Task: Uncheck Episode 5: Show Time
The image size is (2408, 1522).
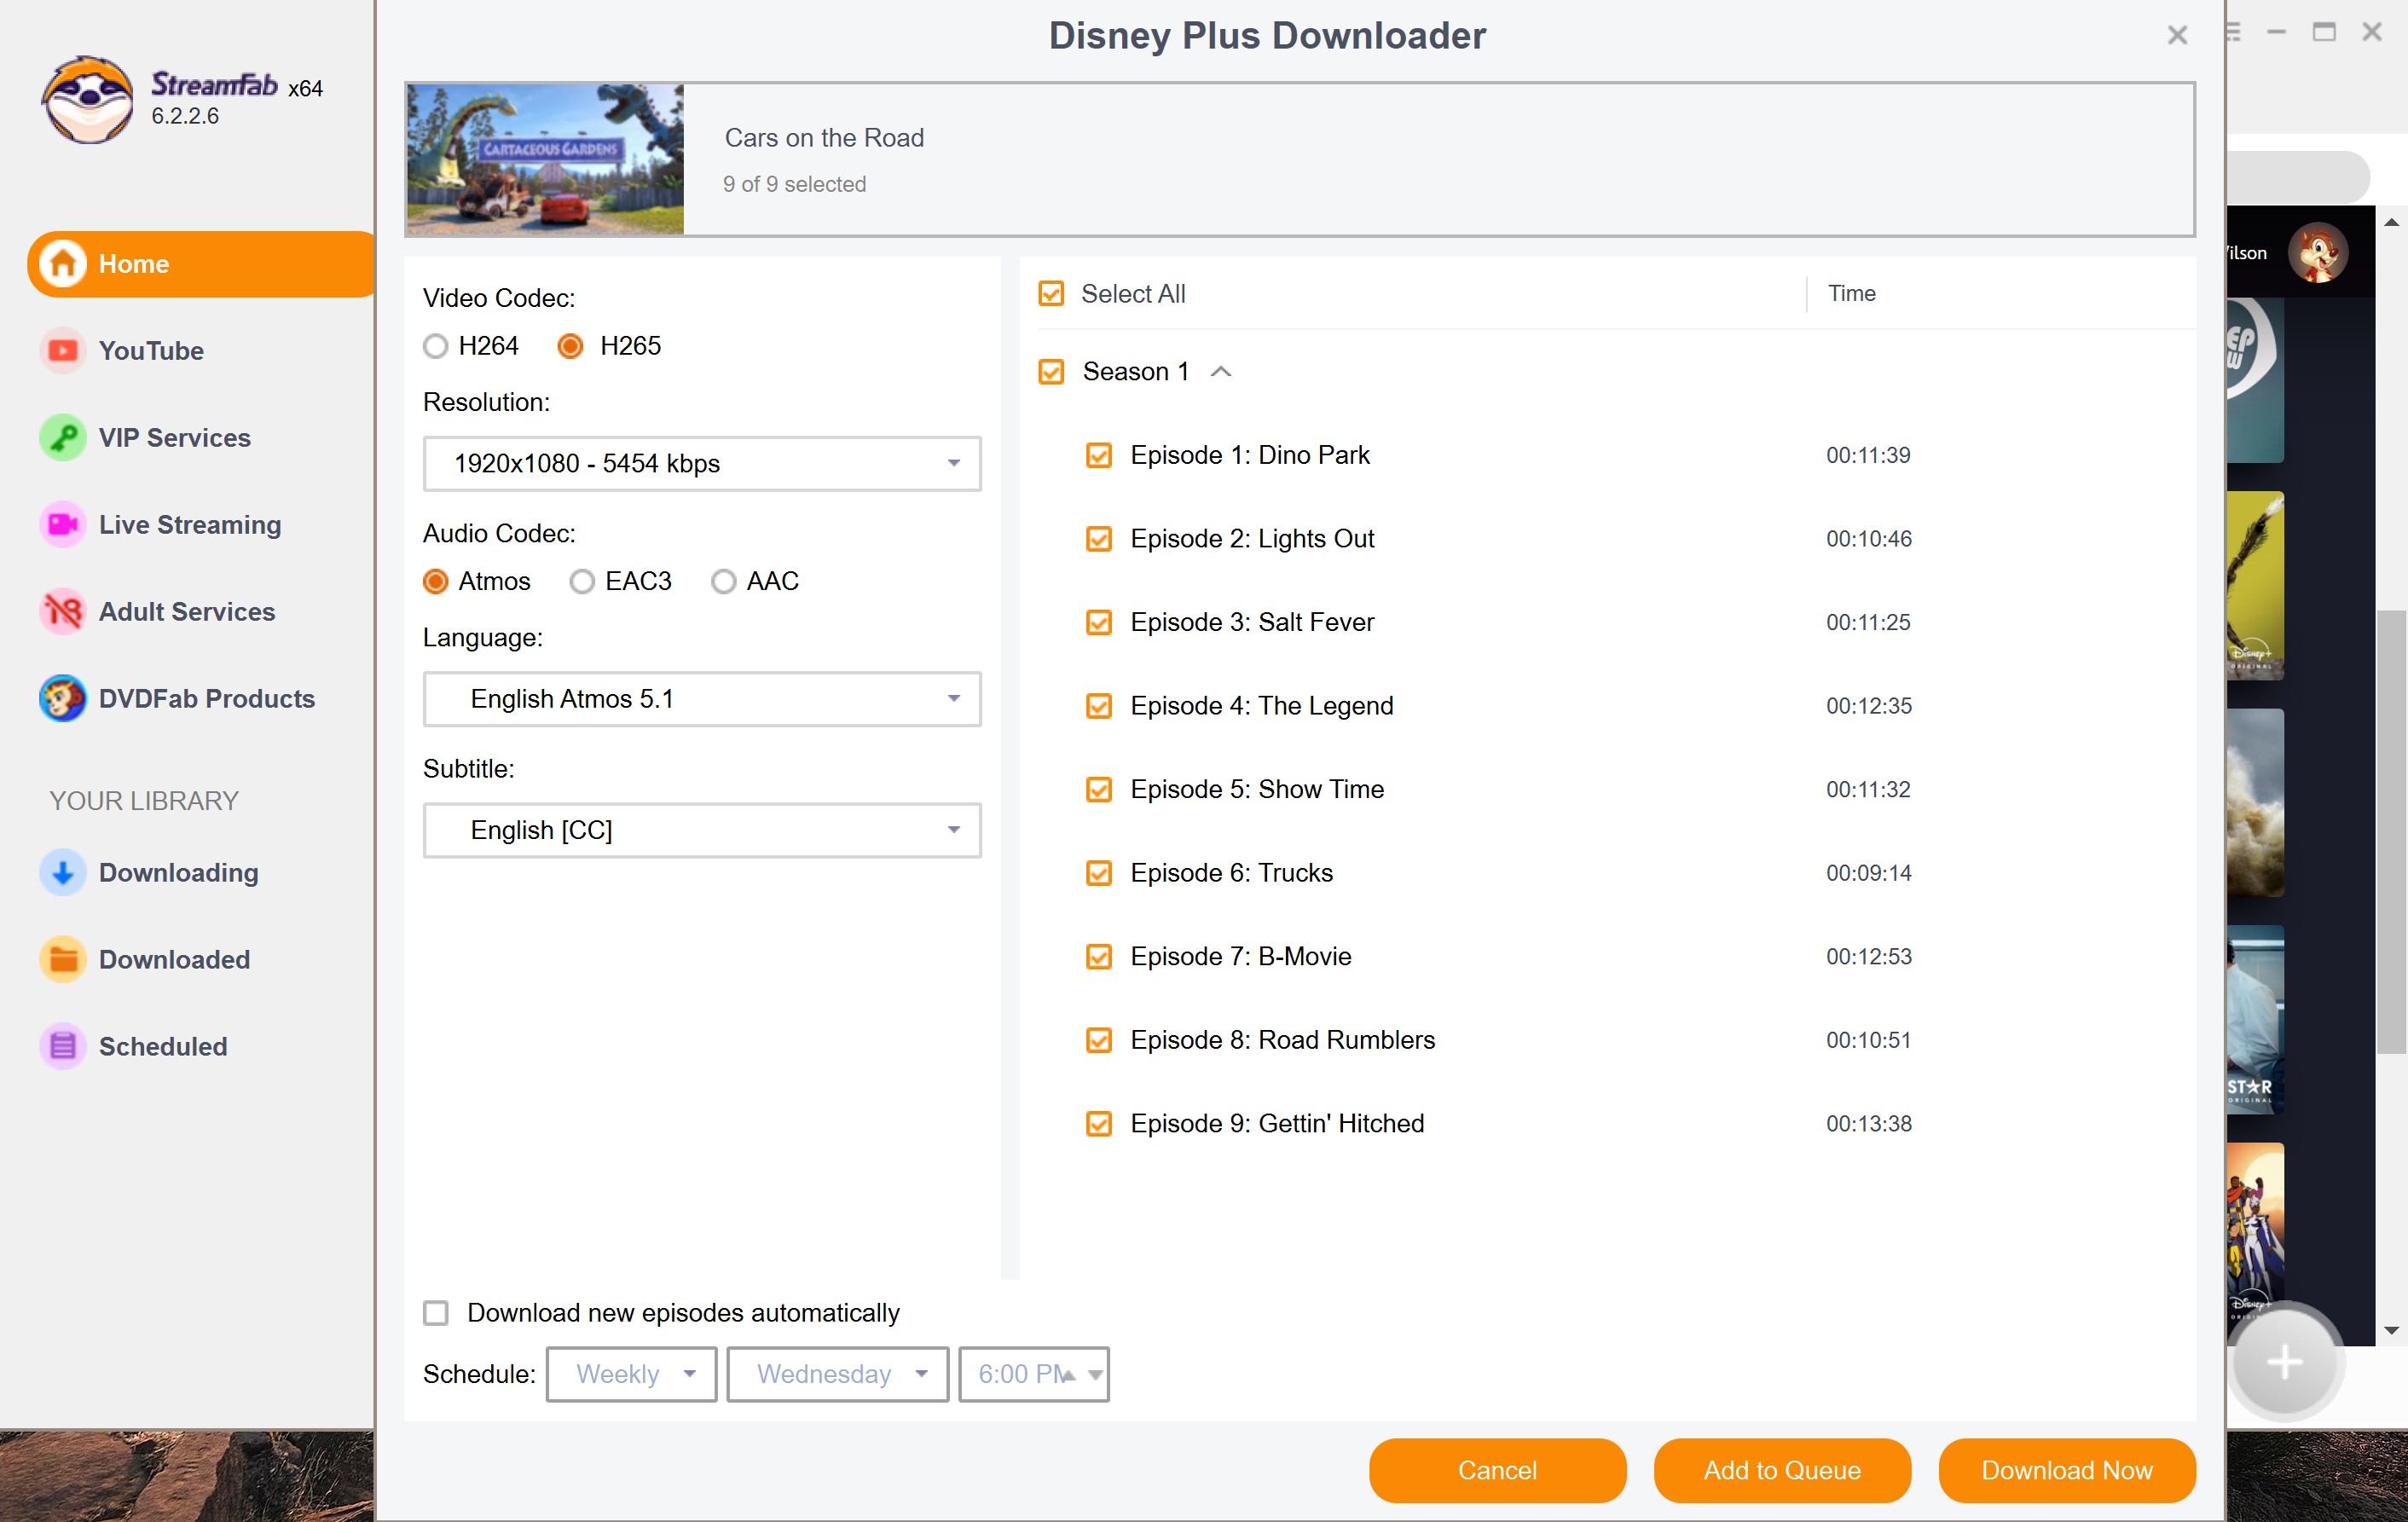Action: coord(1099,790)
